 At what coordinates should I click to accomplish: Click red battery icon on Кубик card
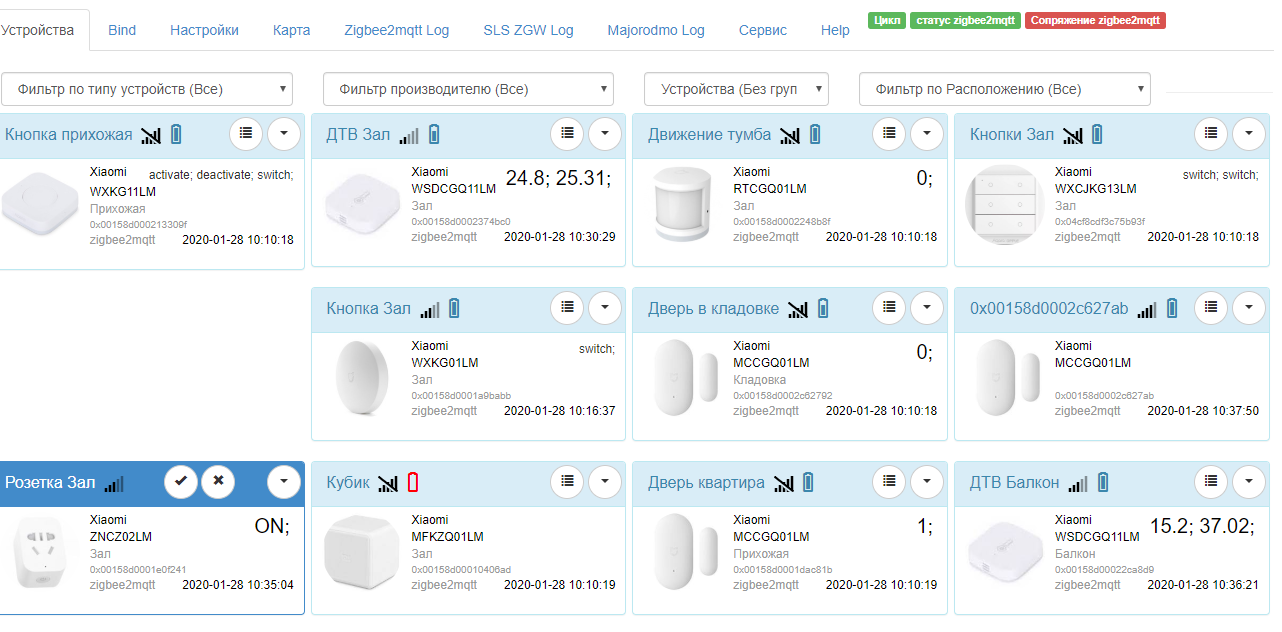413,483
